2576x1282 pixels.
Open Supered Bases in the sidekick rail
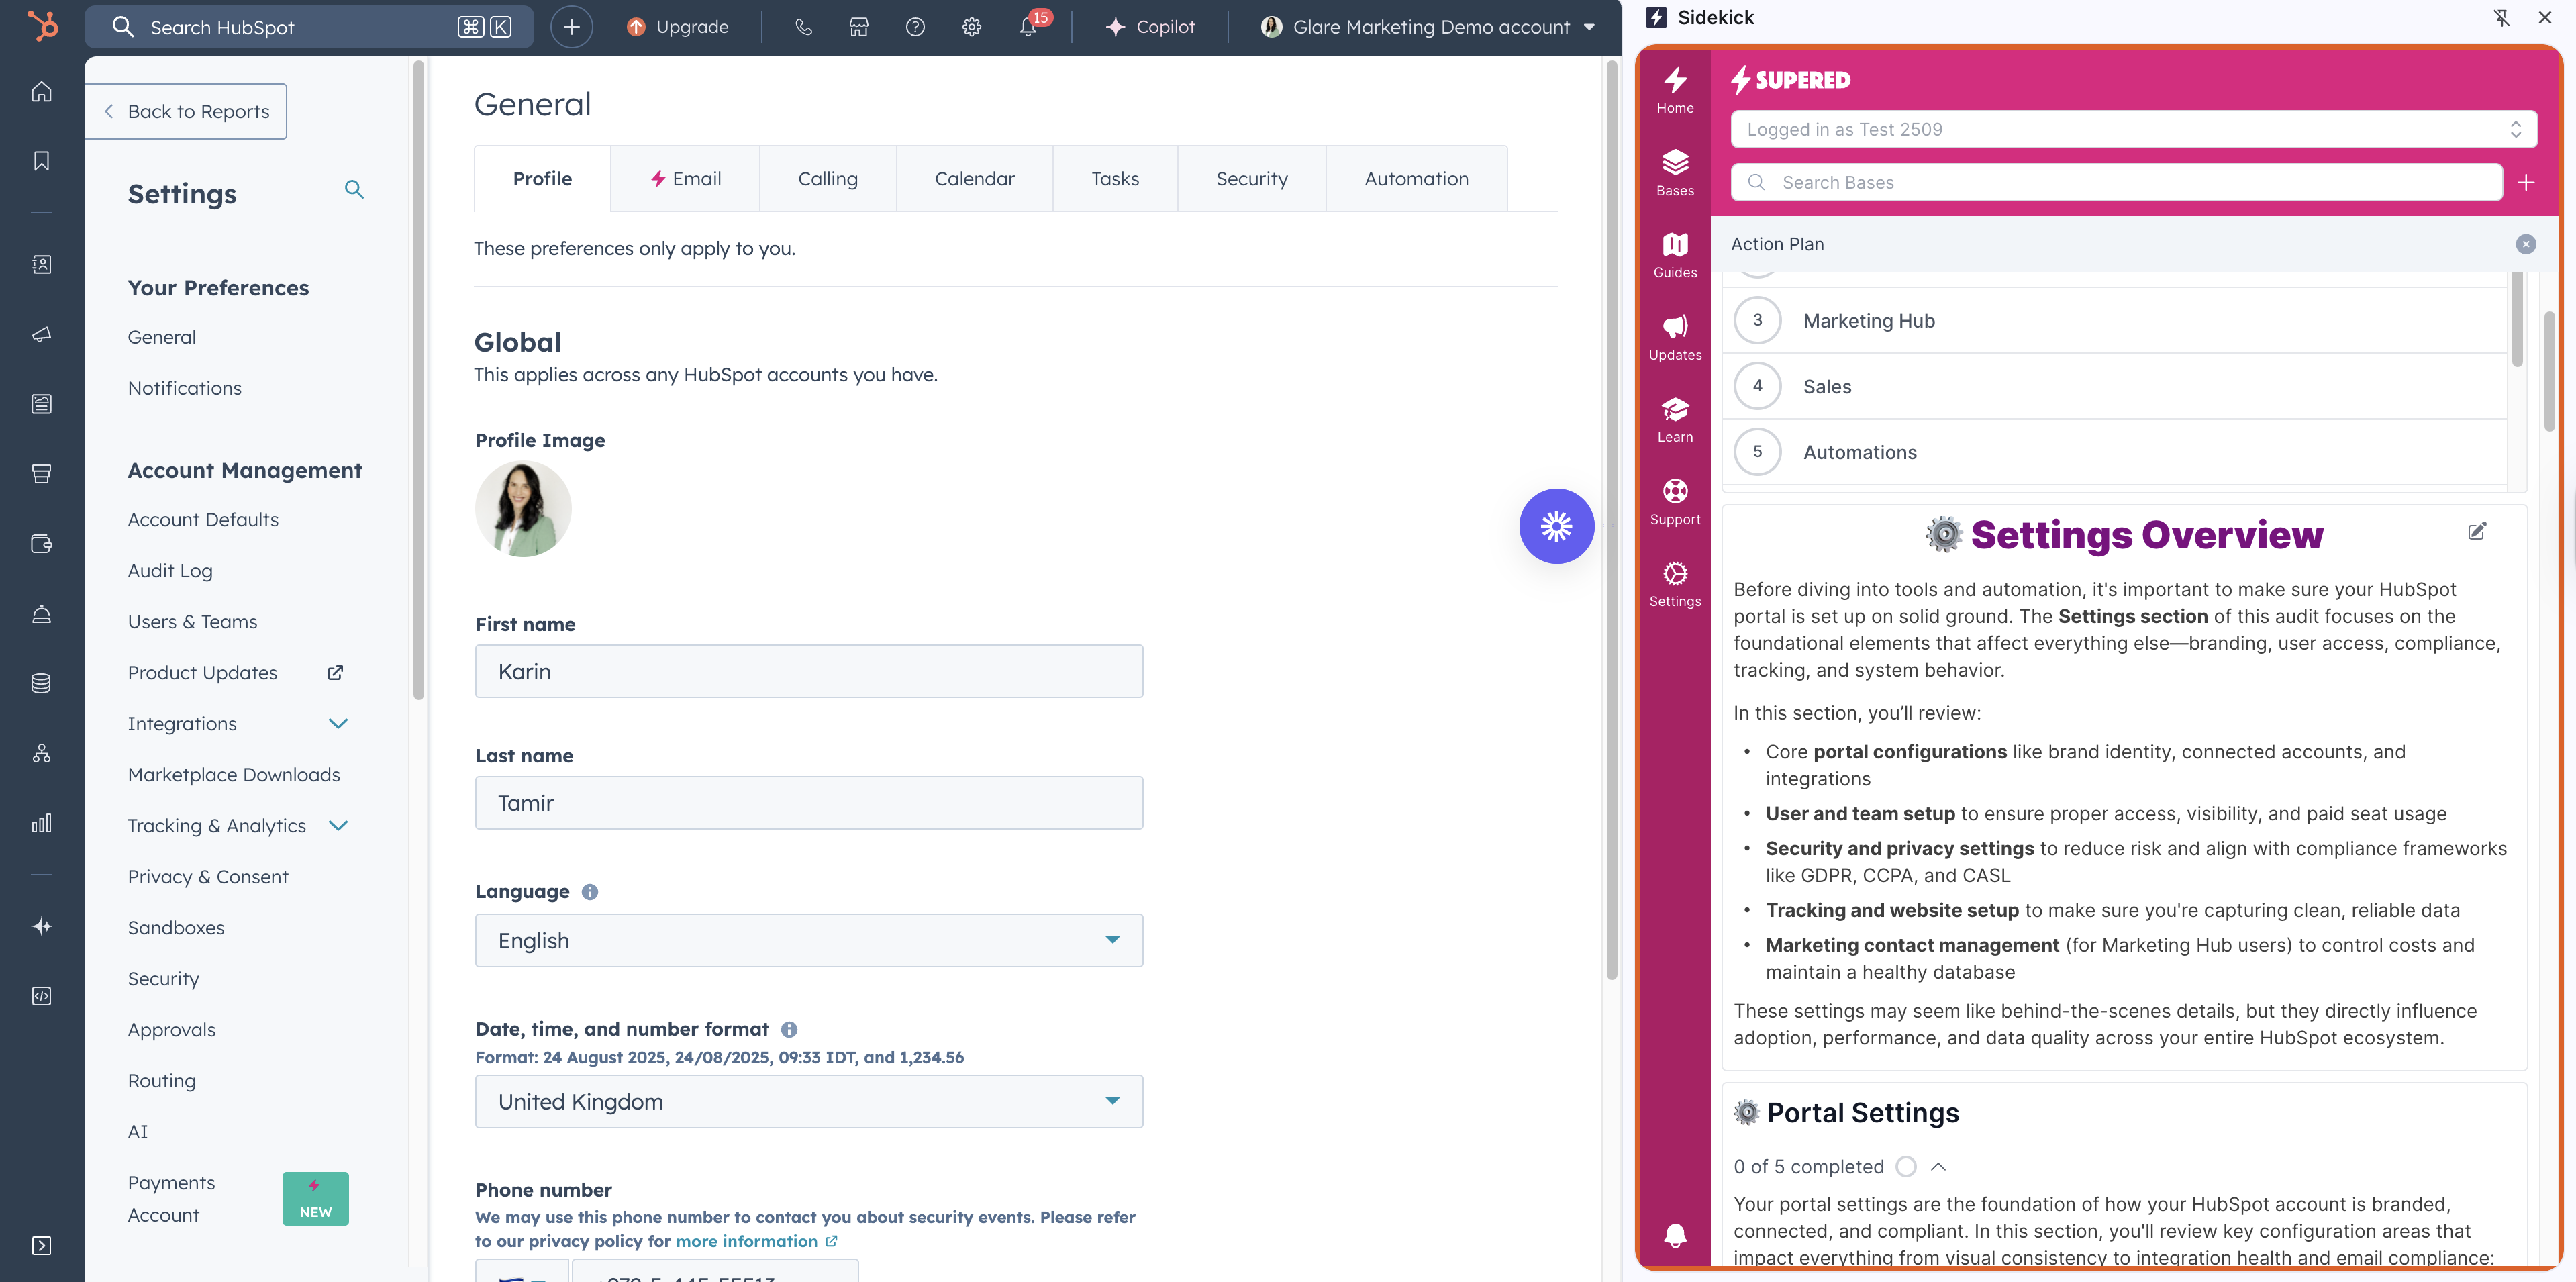[1675, 173]
